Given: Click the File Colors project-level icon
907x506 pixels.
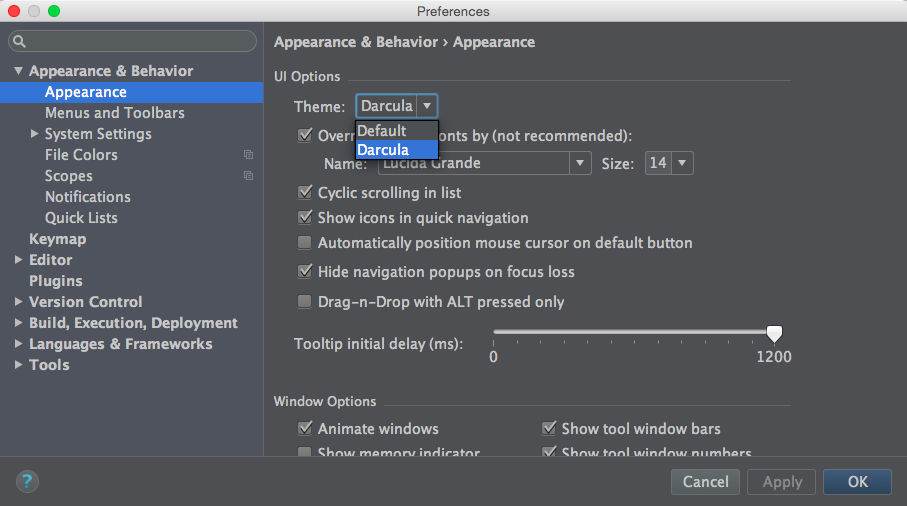Looking at the screenshot, I should coord(248,154).
